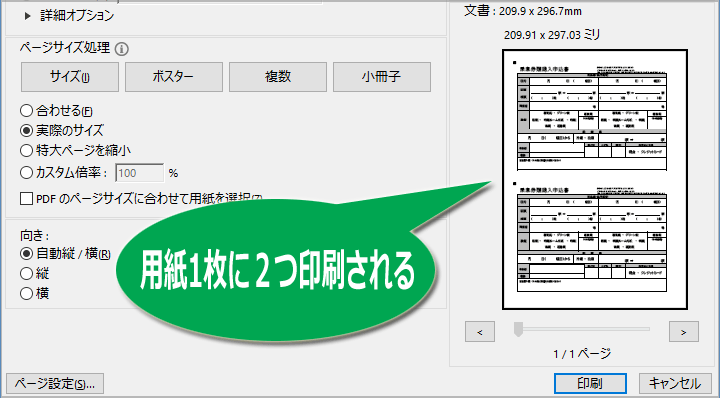720x398 pixels.
Task: Go to previous preview page arrow
Action: [480, 331]
